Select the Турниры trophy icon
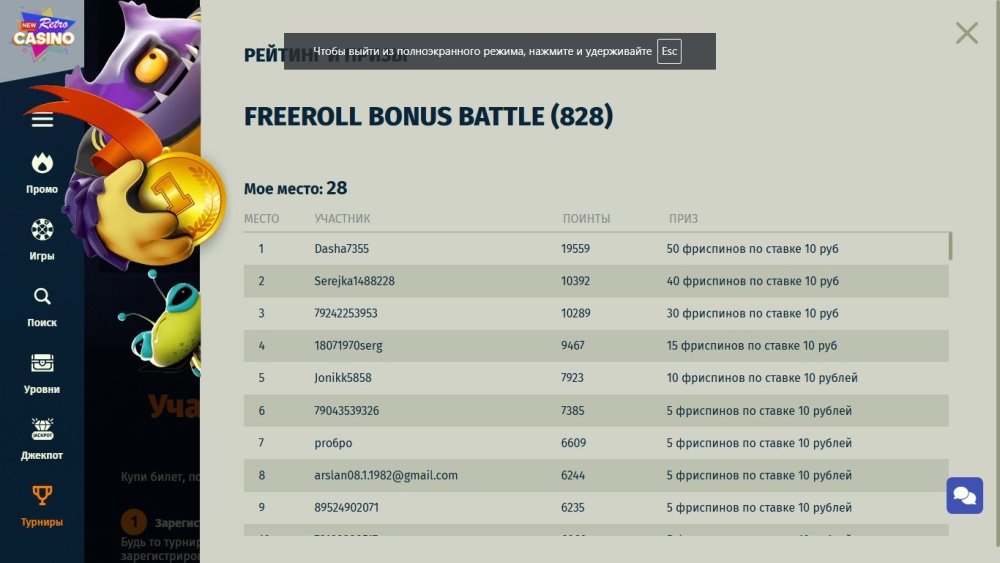 (42, 496)
